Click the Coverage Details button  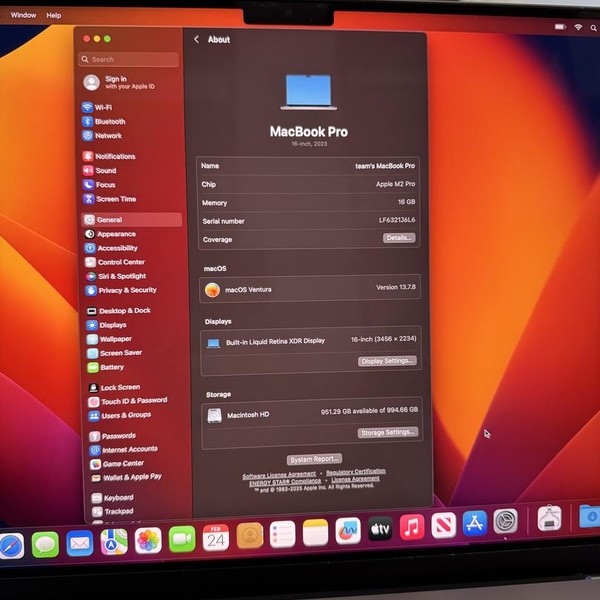point(399,238)
